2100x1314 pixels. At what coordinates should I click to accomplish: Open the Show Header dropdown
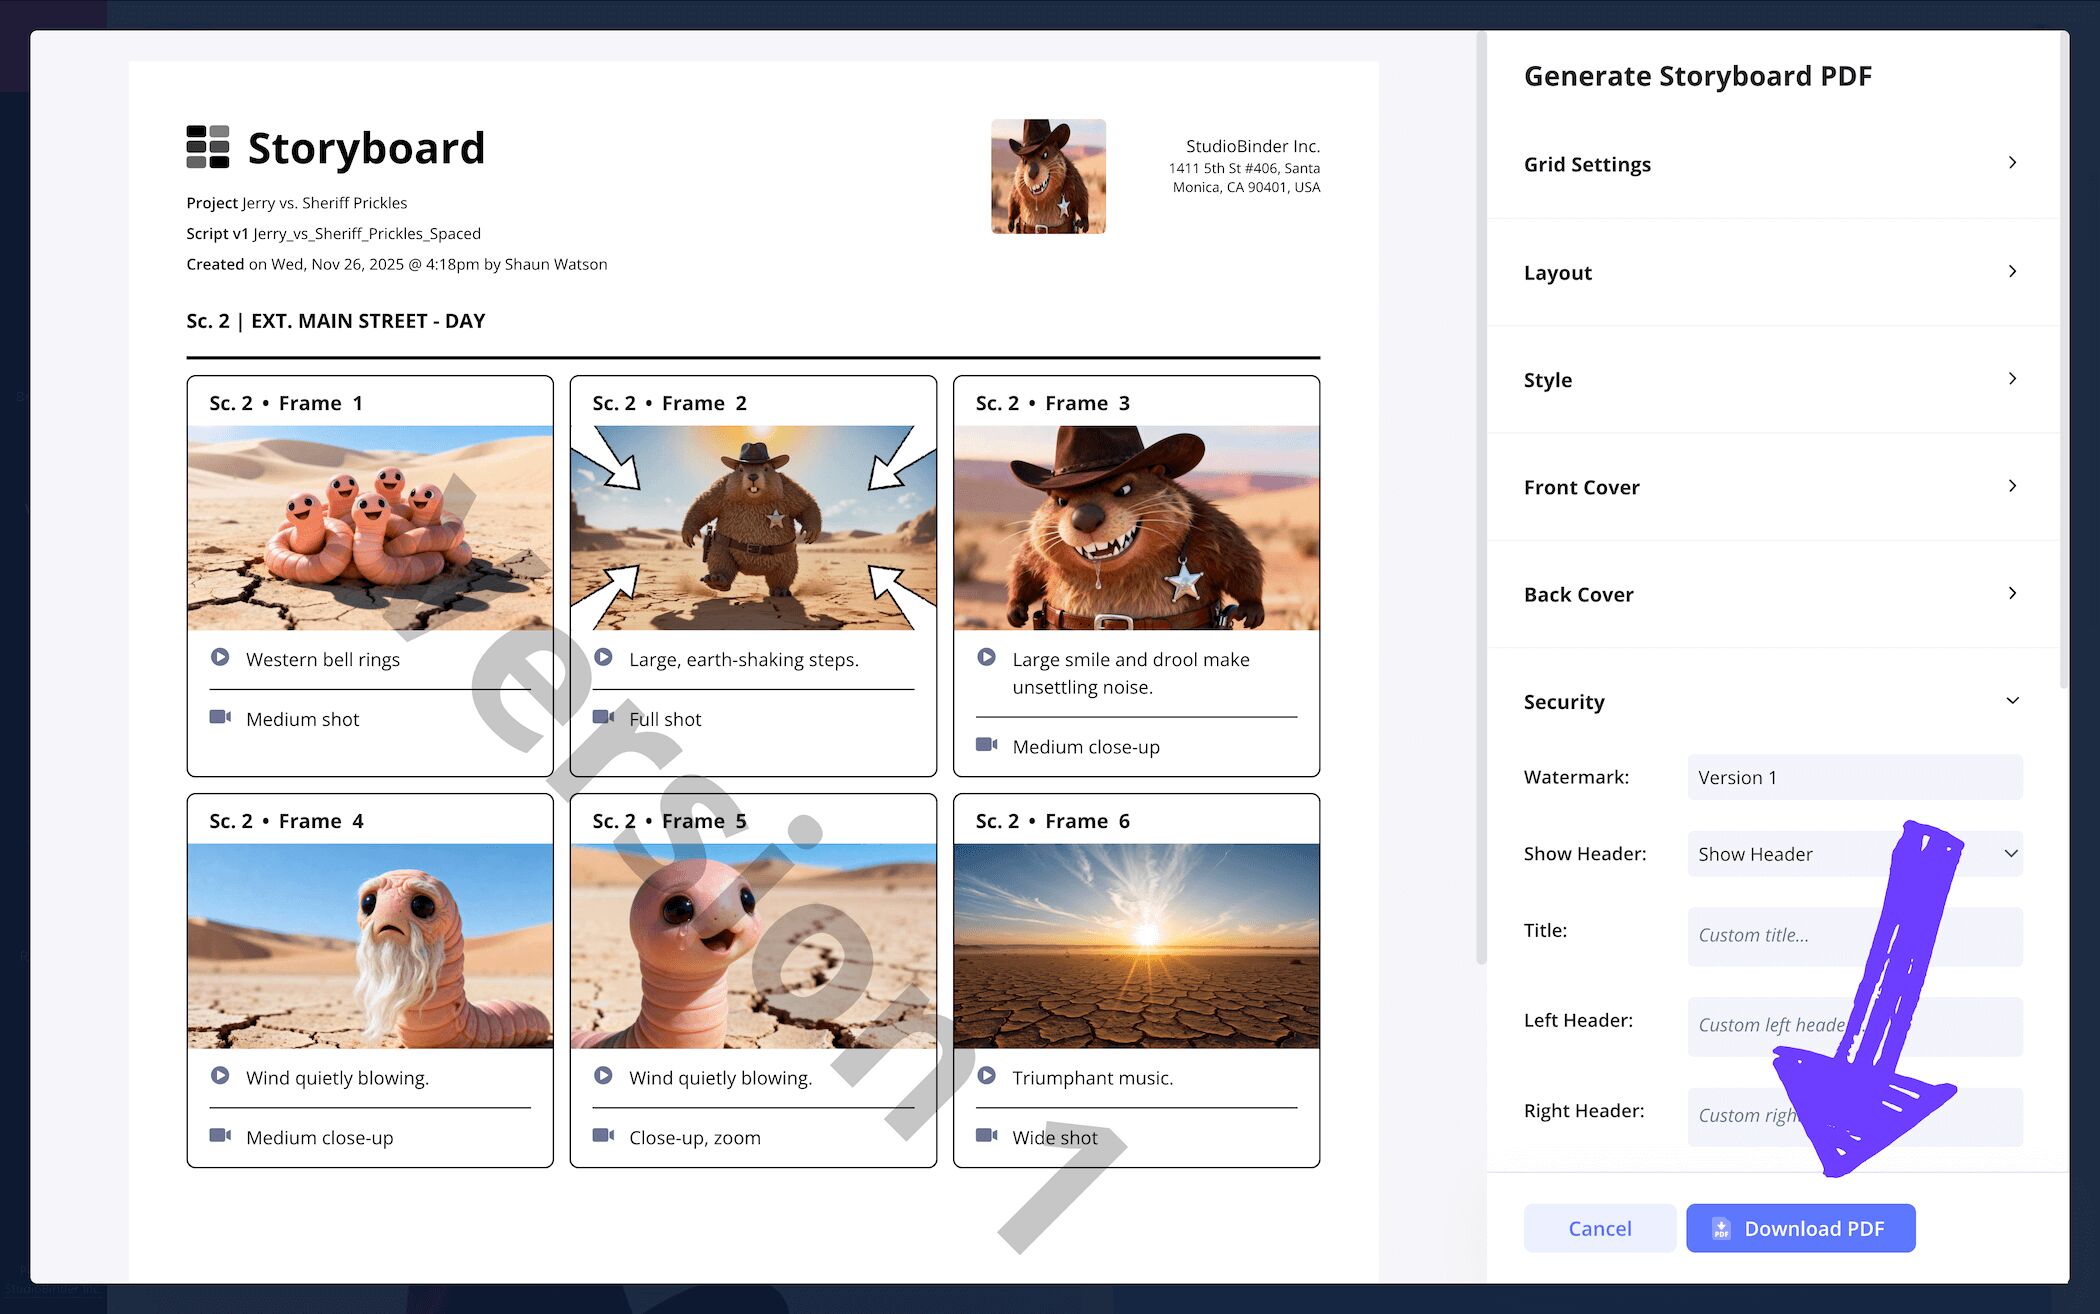pyautogui.click(x=1853, y=854)
